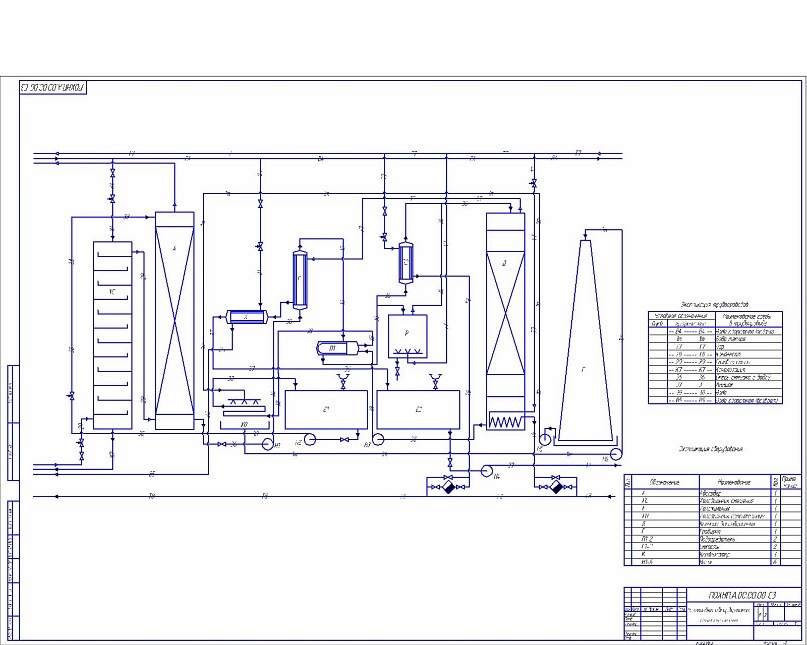Select the horizontal drum separator symbol
This screenshot has height=645, width=807.
[x=337, y=348]
